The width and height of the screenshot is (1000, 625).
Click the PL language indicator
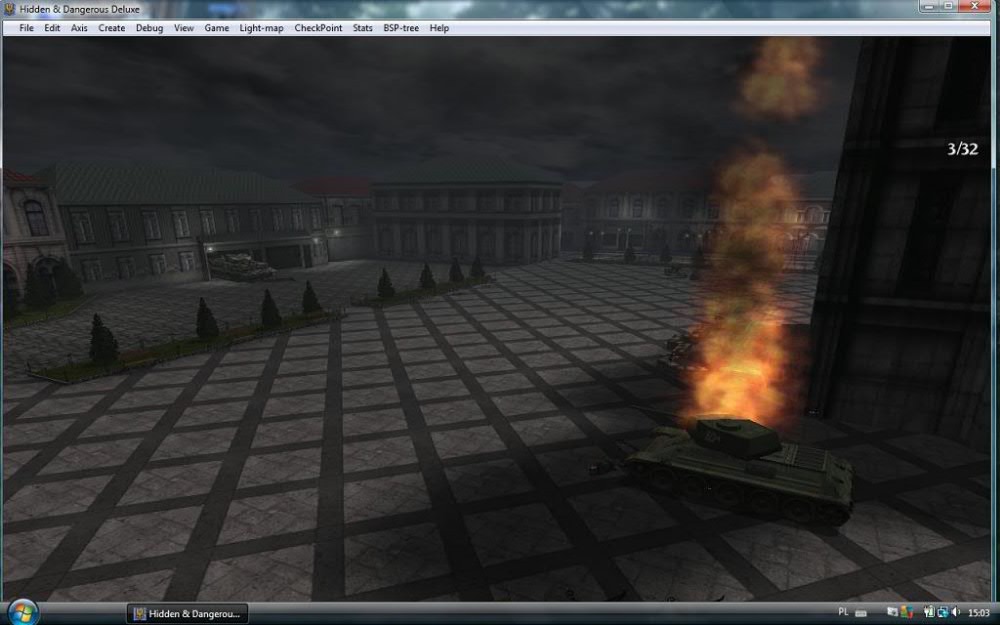(843, 612)
